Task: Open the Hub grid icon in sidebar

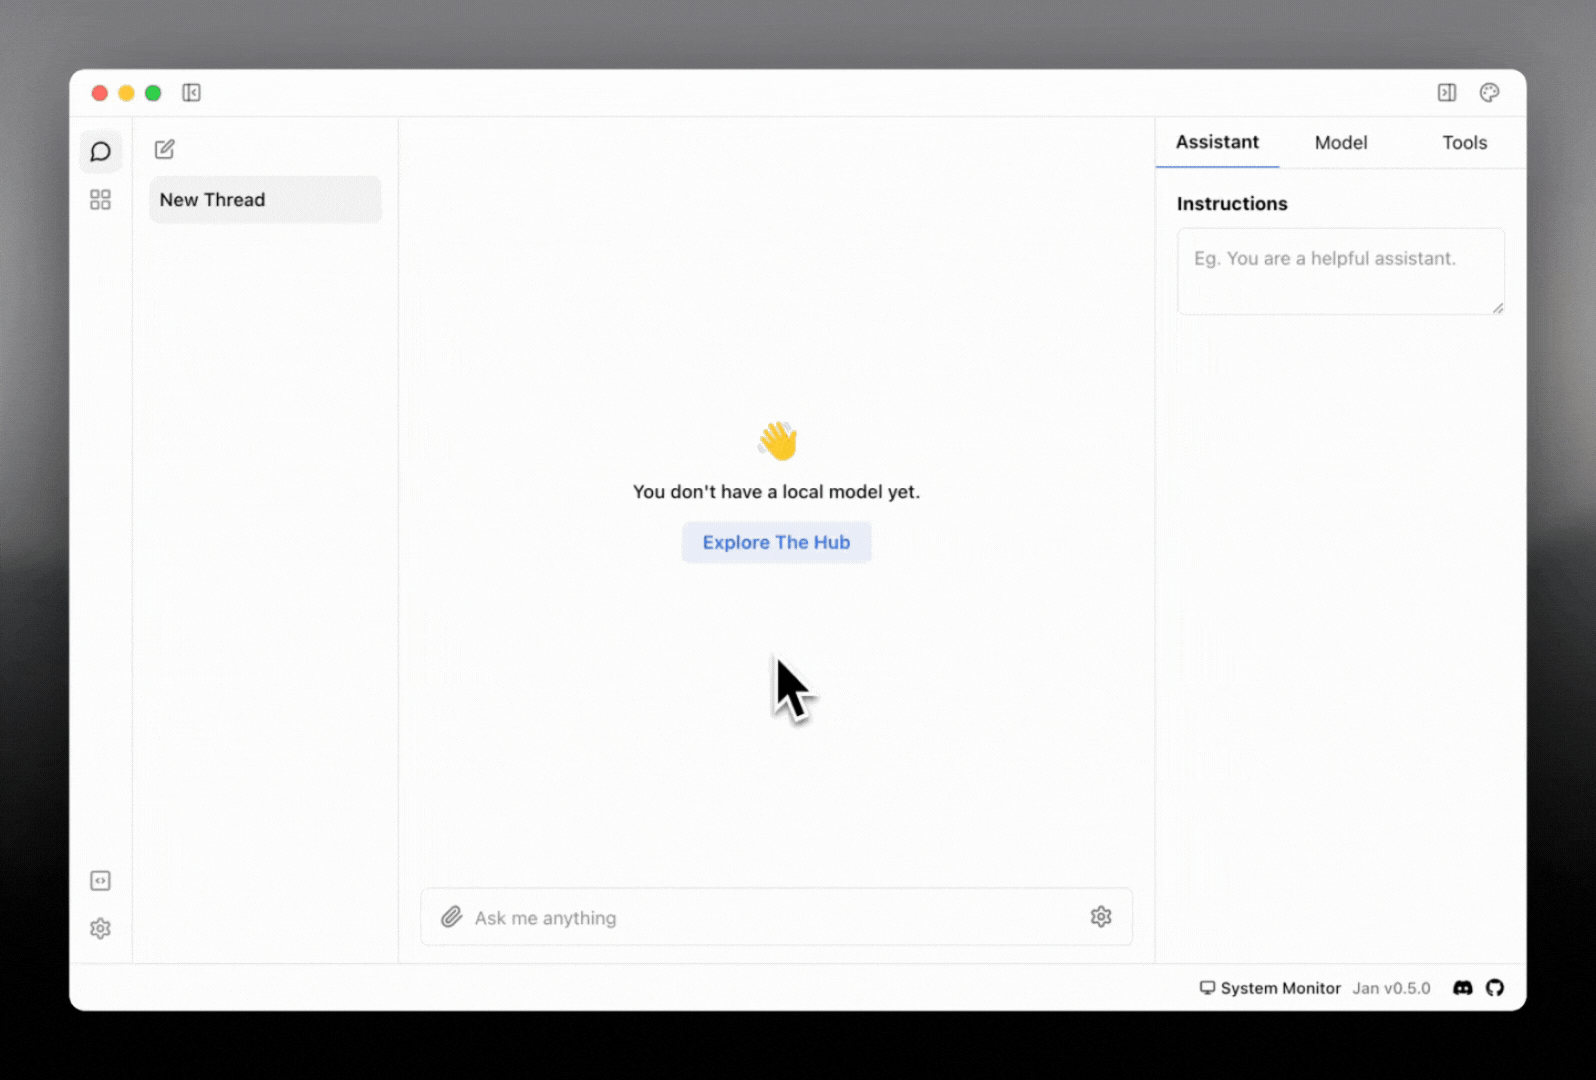Action: [100, 200]
